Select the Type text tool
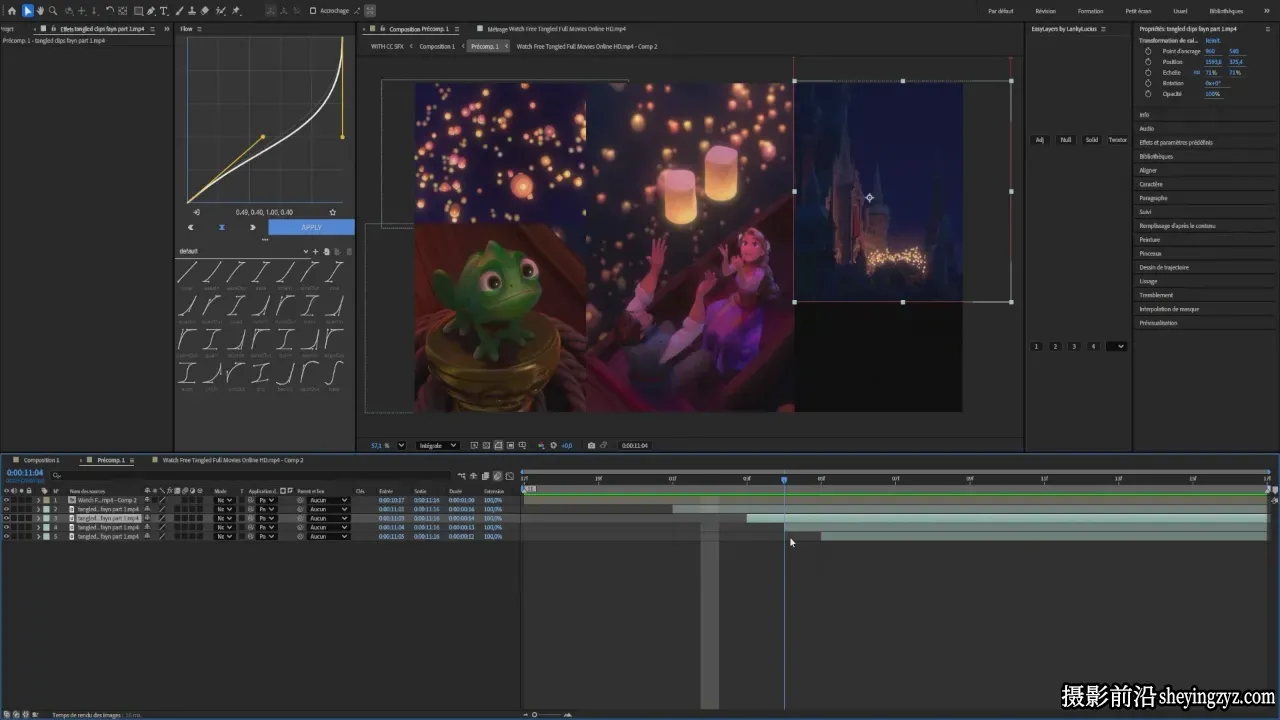1280x720 pixels. coord(164,11)
